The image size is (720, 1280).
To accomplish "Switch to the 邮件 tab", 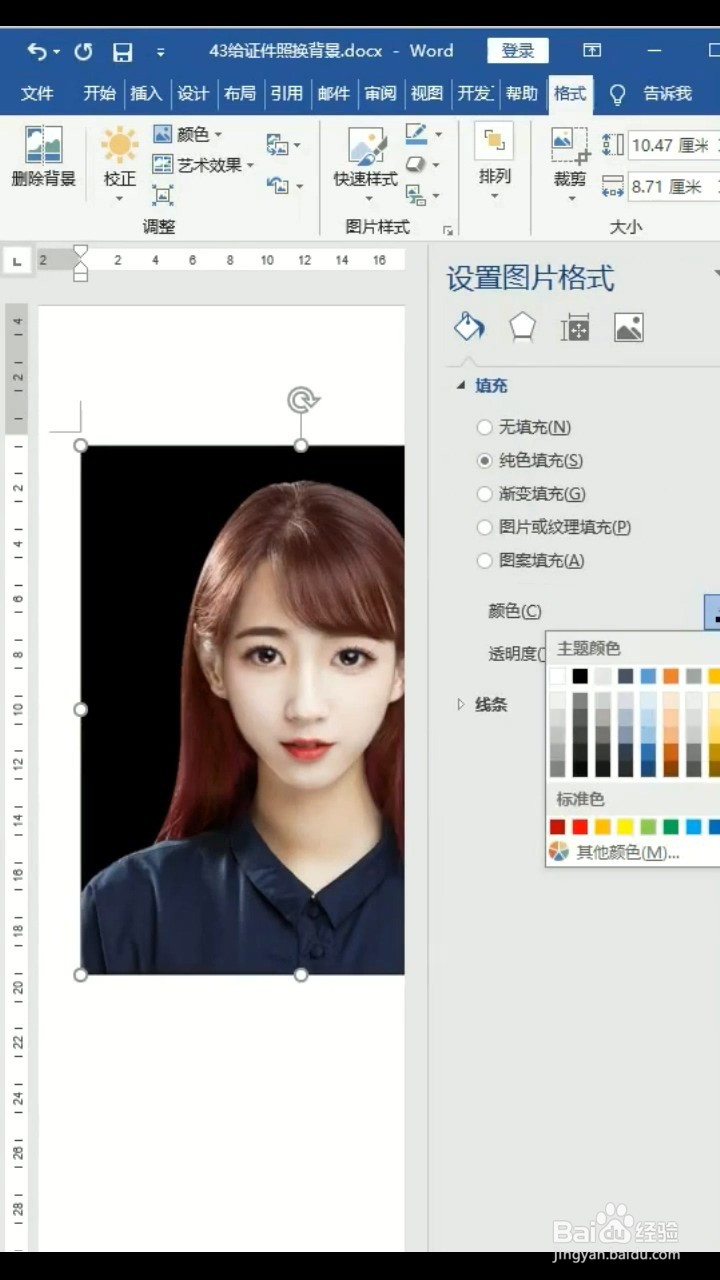I will coord(334,93).
